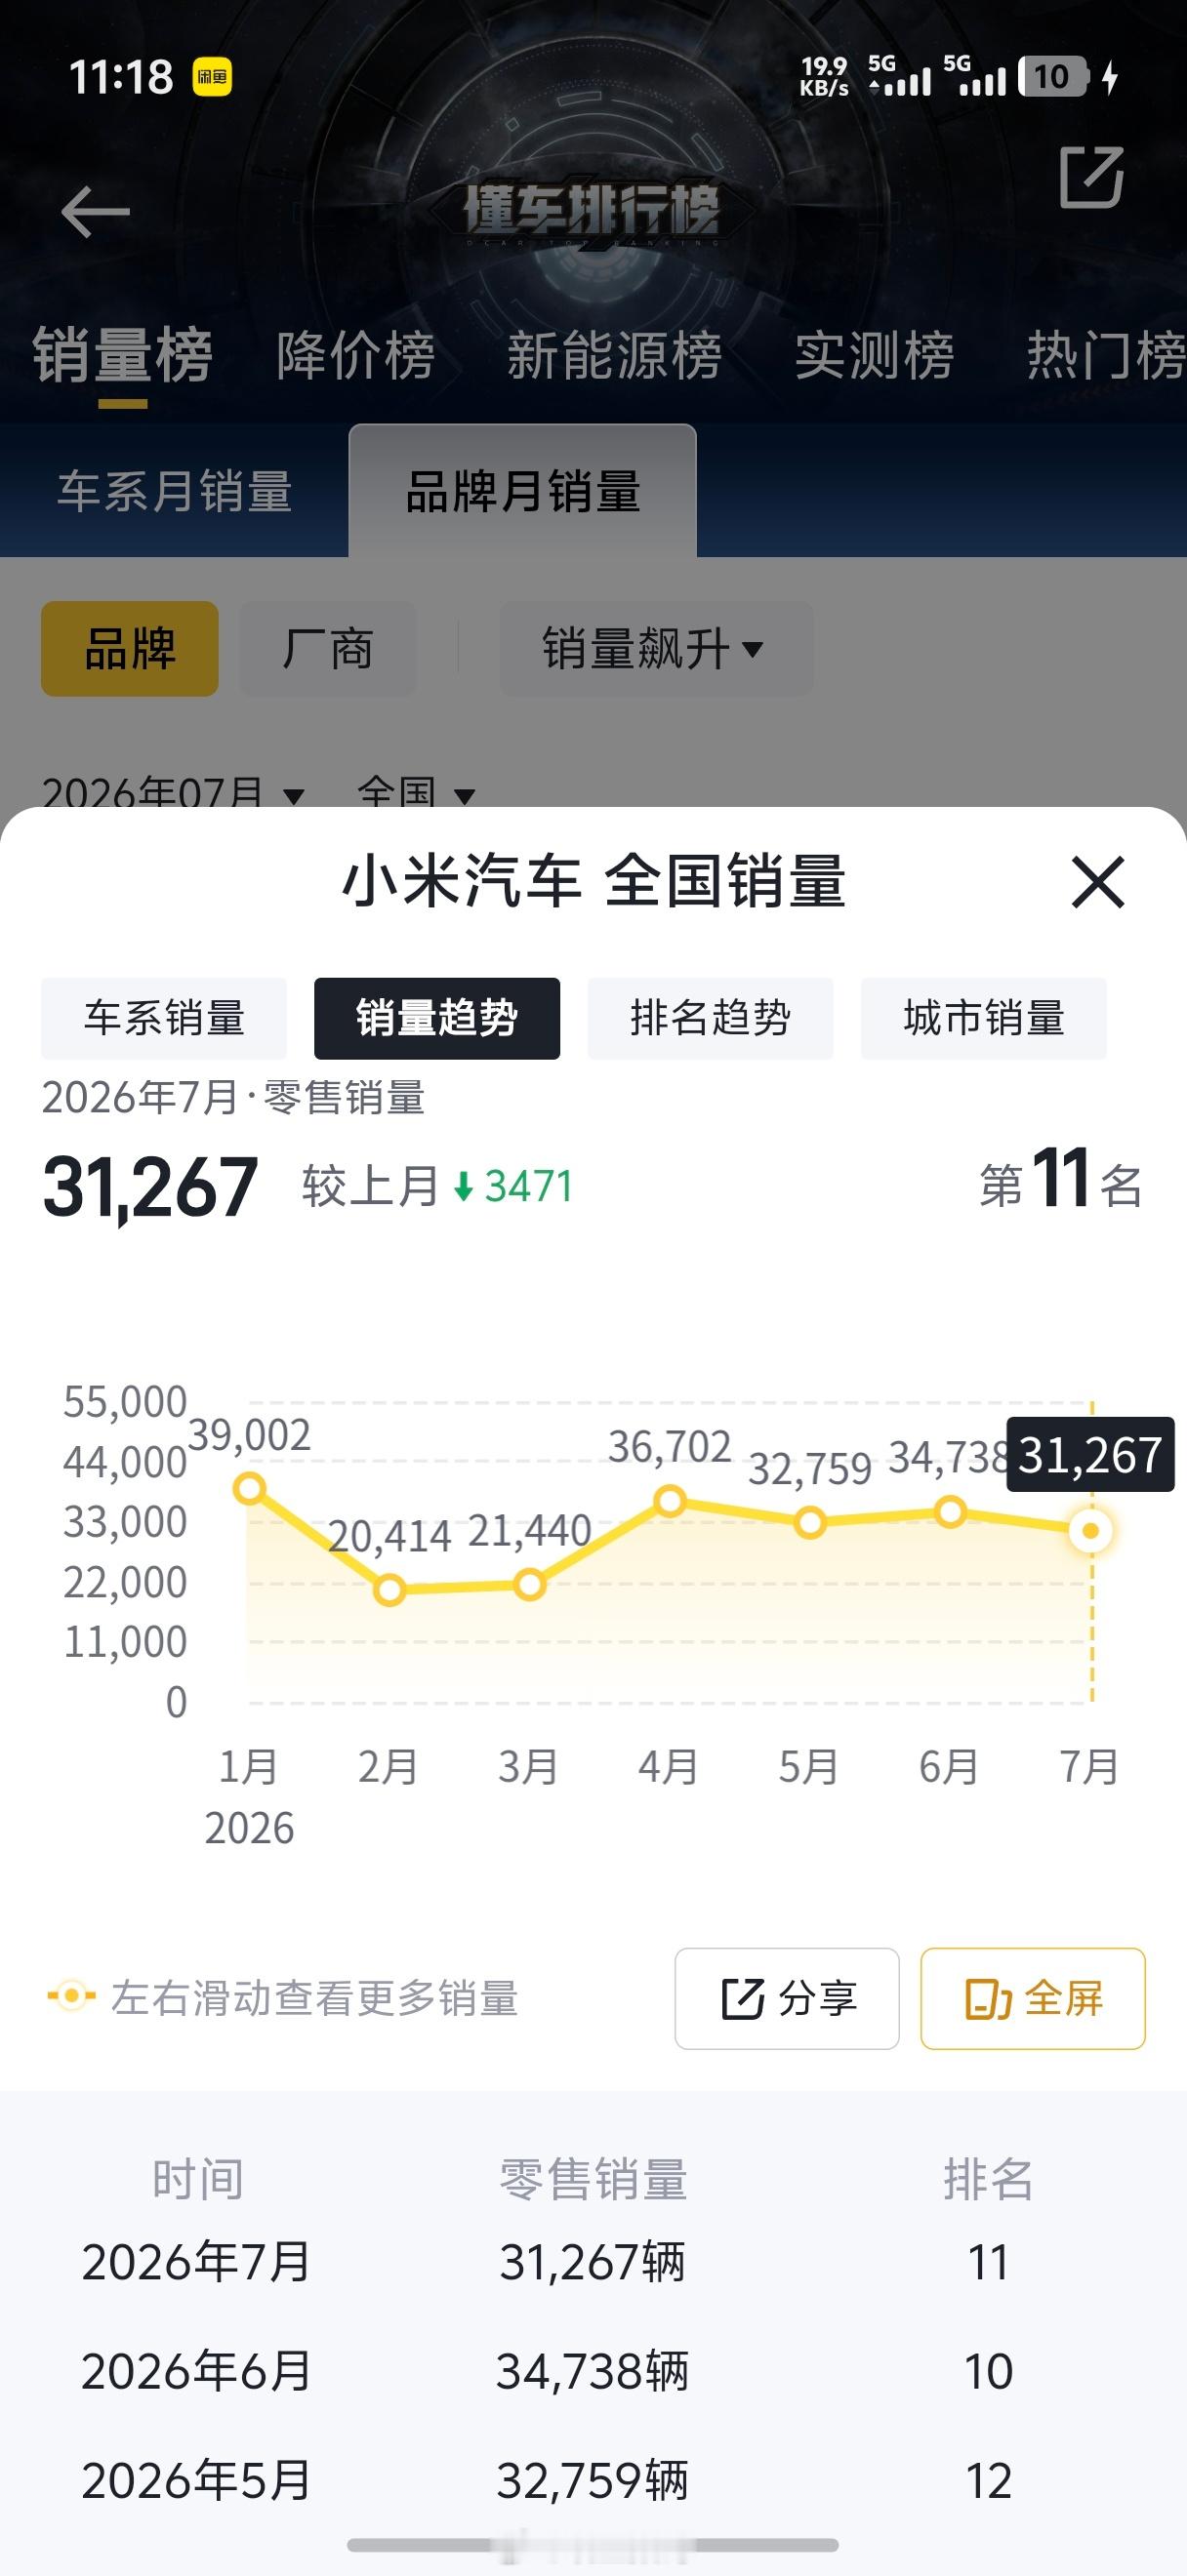This screenshot has width=1187, height=2576.
Task: Show the 排名趋势 view
Action: pyautogui.click(x=710, y=1018)
